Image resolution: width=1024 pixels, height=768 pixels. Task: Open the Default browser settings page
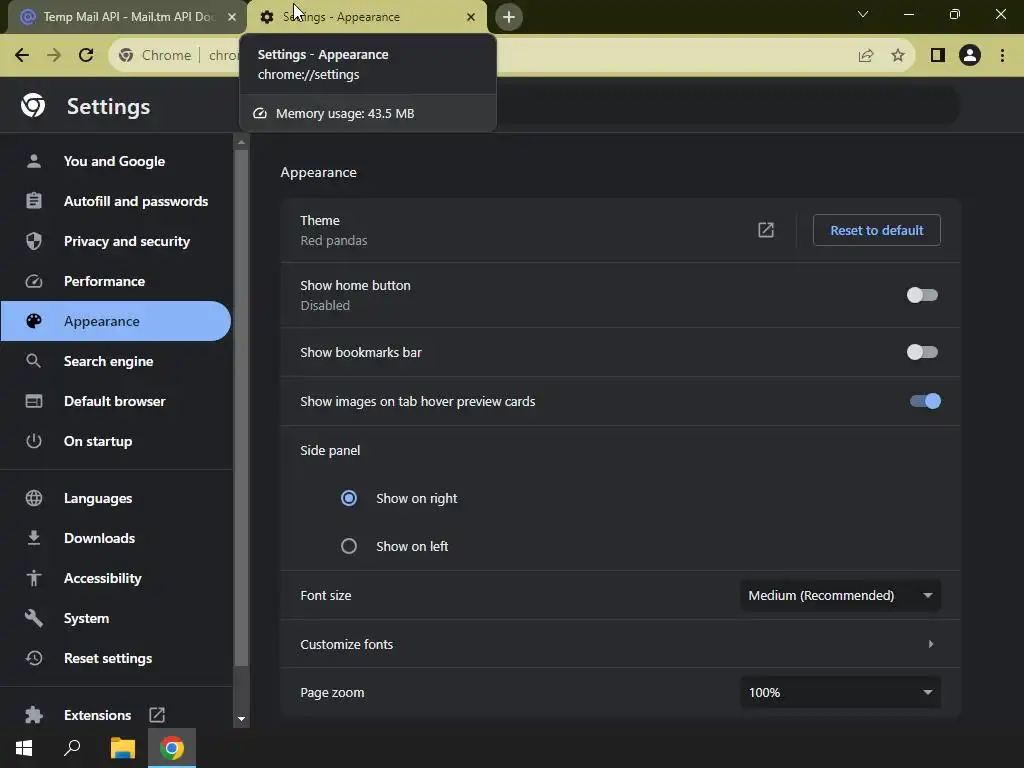[x=116, y=401]
